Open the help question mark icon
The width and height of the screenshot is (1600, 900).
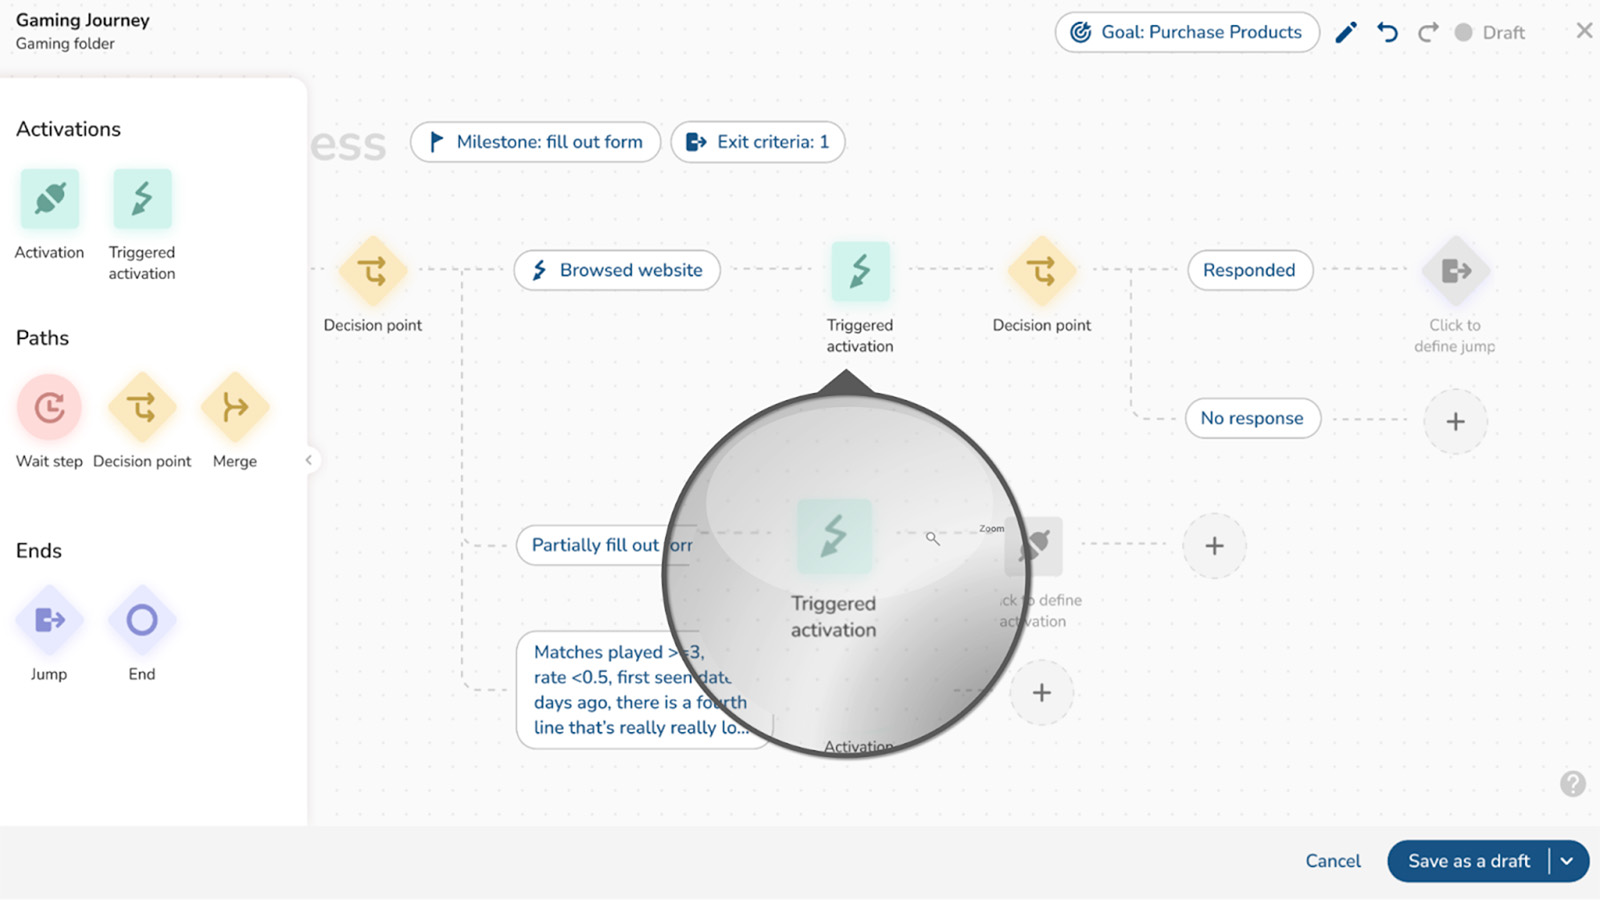coord(1573,784)
